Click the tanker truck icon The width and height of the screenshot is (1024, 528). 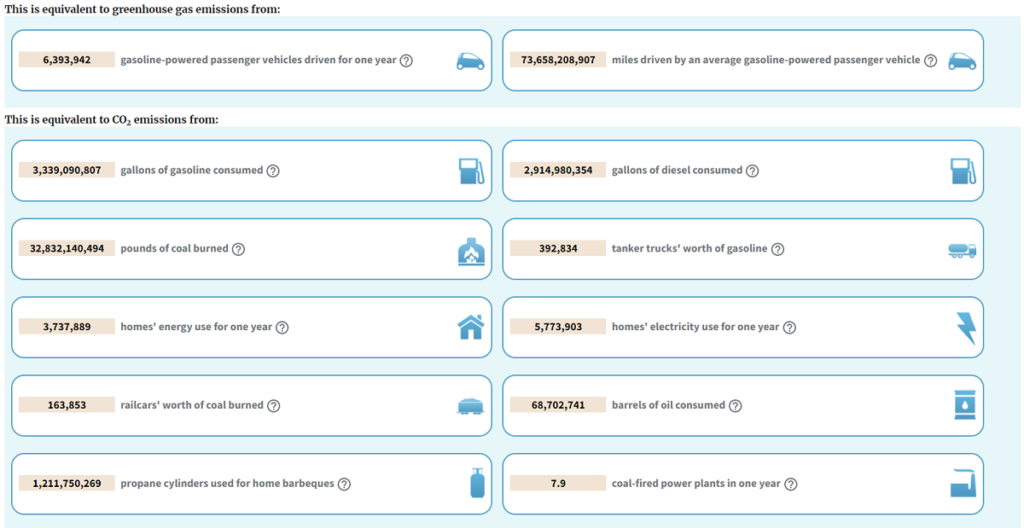962,250
